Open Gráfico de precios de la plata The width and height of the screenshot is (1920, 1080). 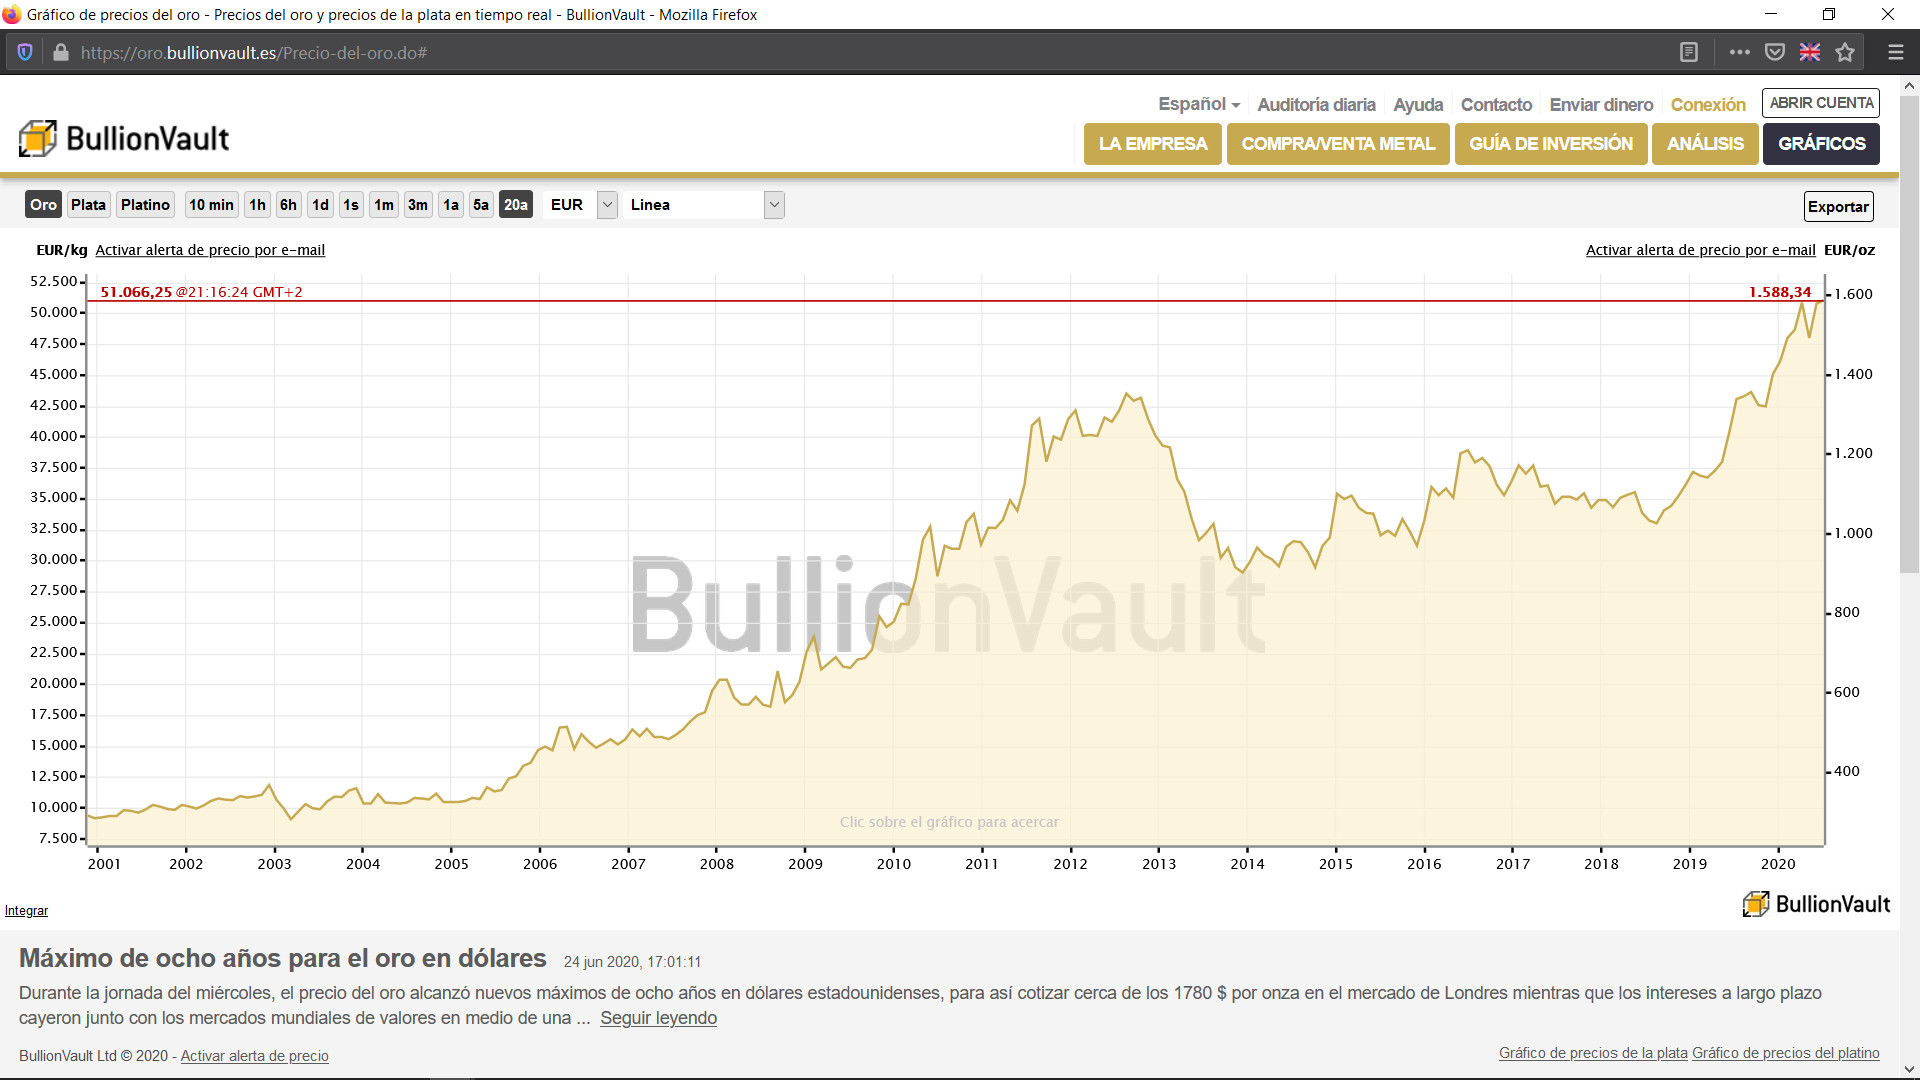[1593, 1053]
